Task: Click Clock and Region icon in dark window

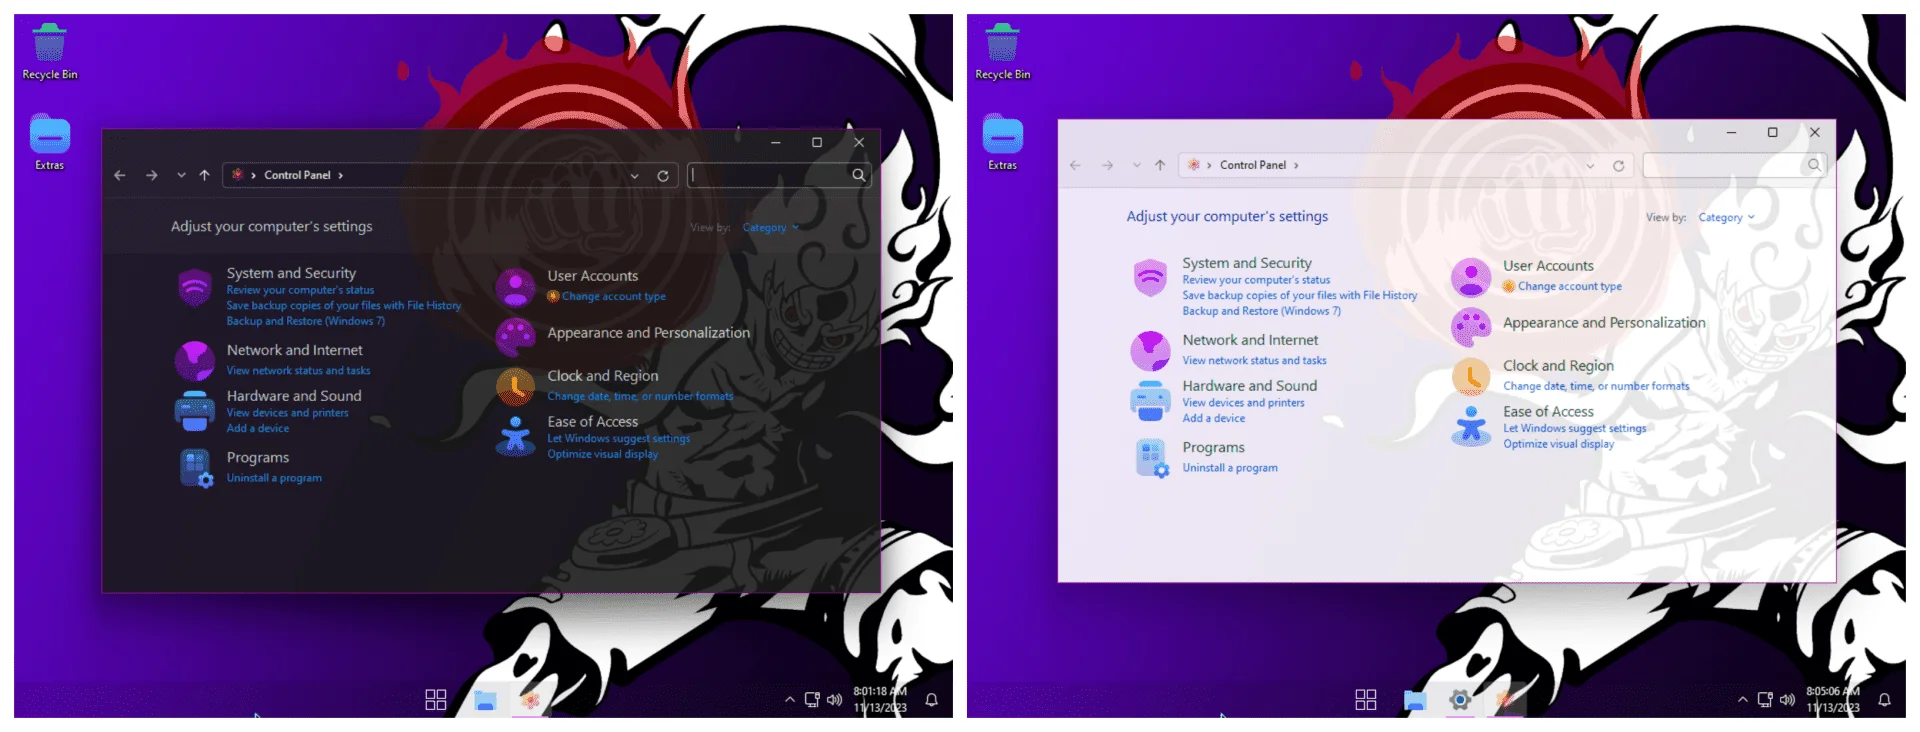Action: click(x=516, y=386)
